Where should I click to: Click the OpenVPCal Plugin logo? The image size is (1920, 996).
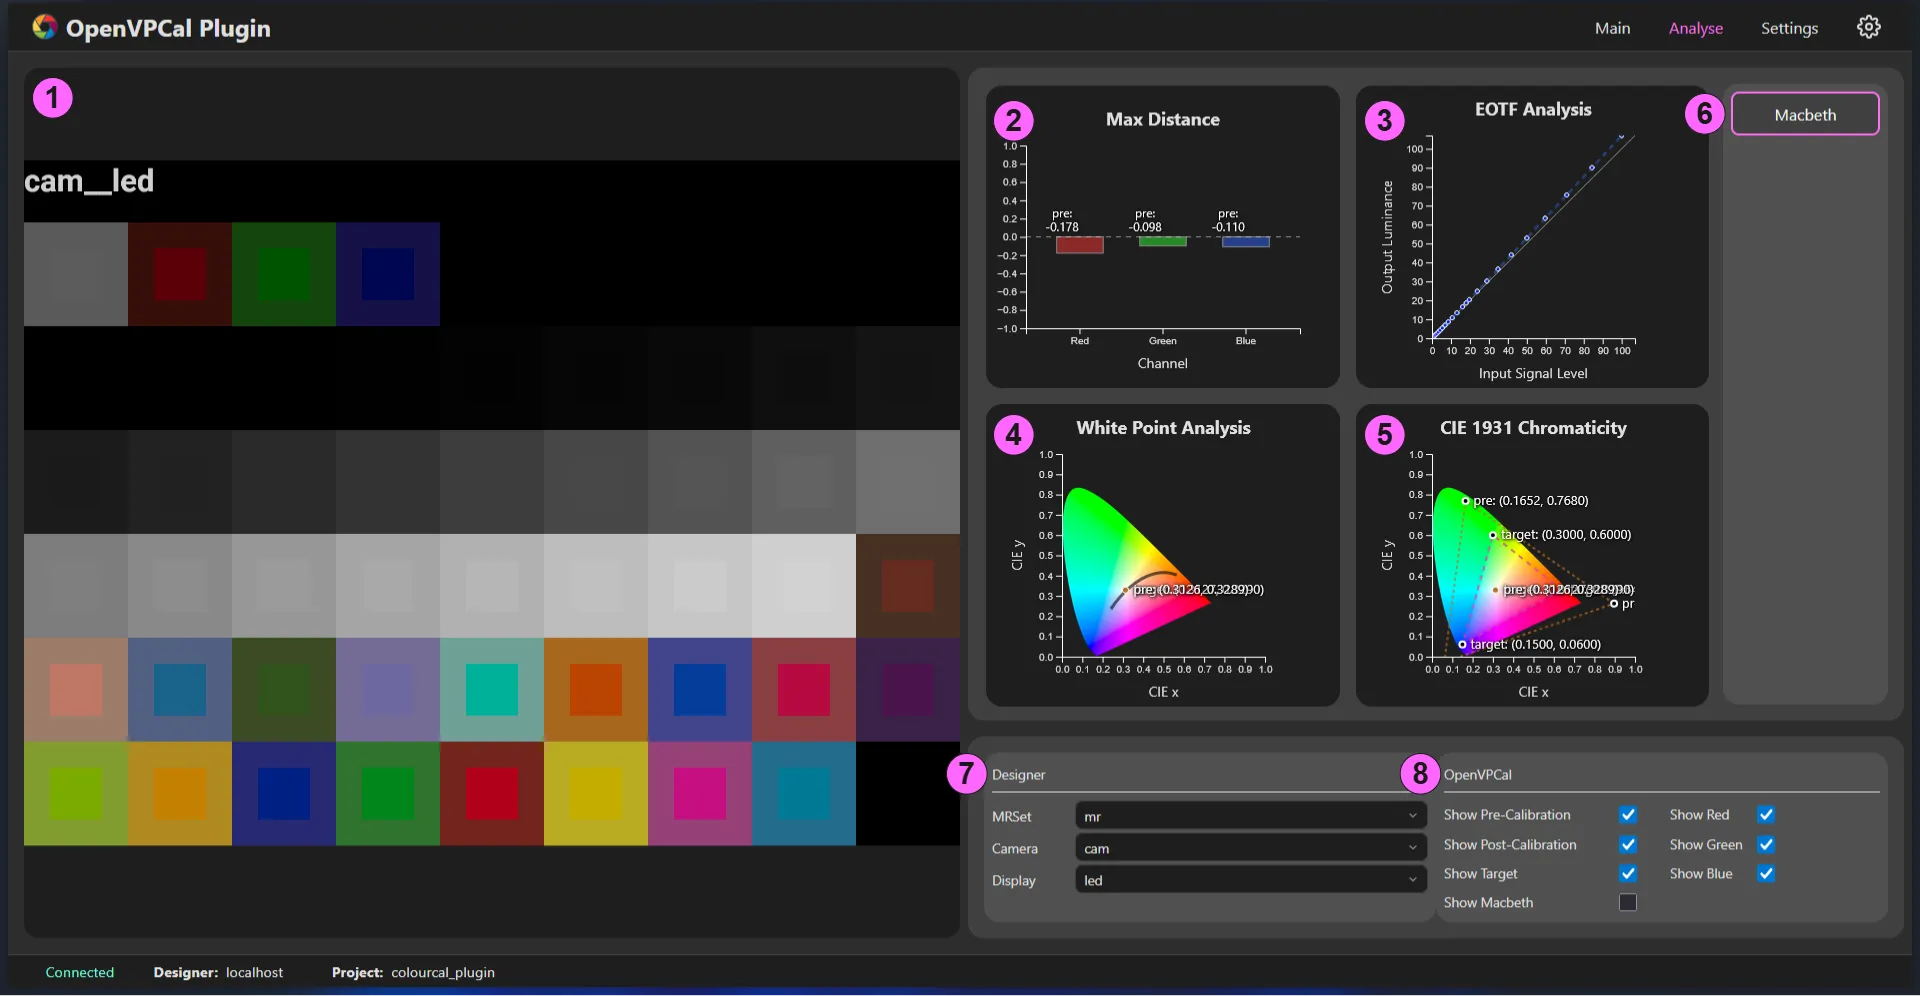(44, 27)
